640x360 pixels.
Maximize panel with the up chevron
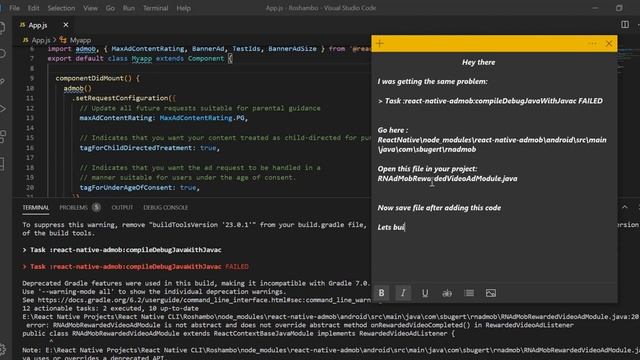click(624, 207)
